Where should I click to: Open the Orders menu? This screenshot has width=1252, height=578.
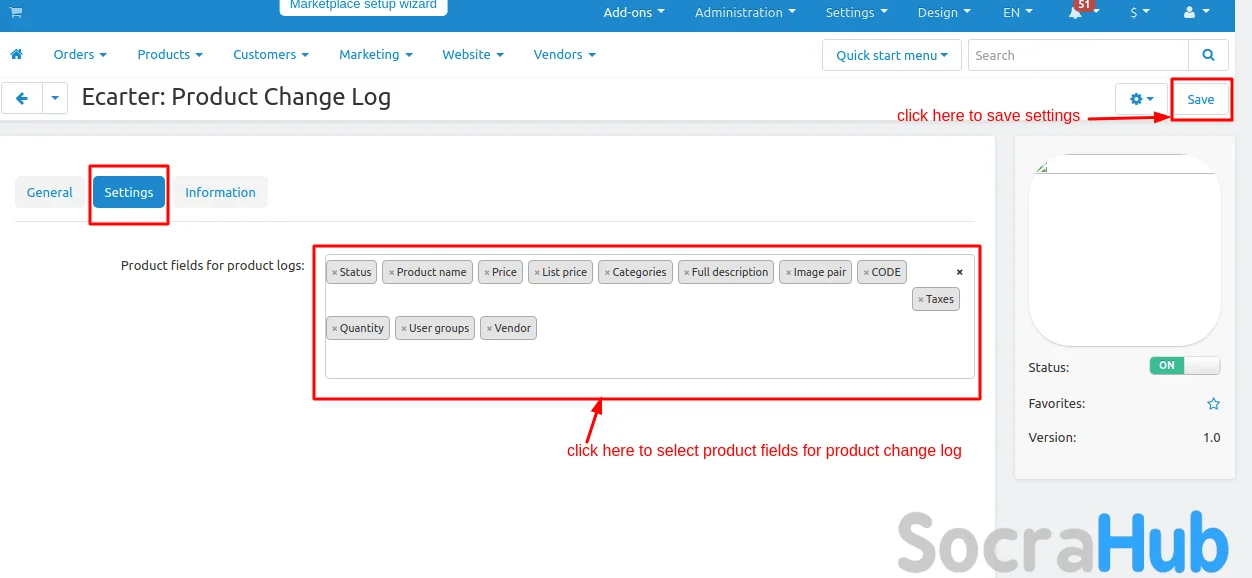coord(80,54)
